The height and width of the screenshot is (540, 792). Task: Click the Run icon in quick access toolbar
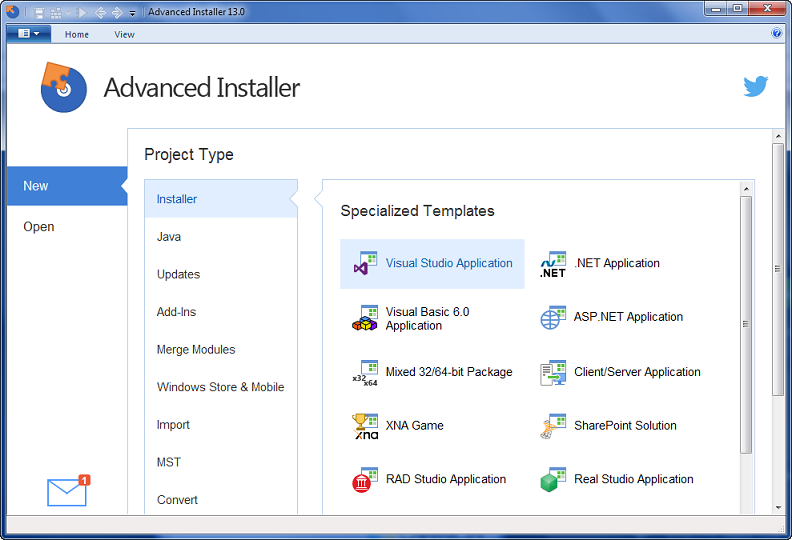point(82,12)
